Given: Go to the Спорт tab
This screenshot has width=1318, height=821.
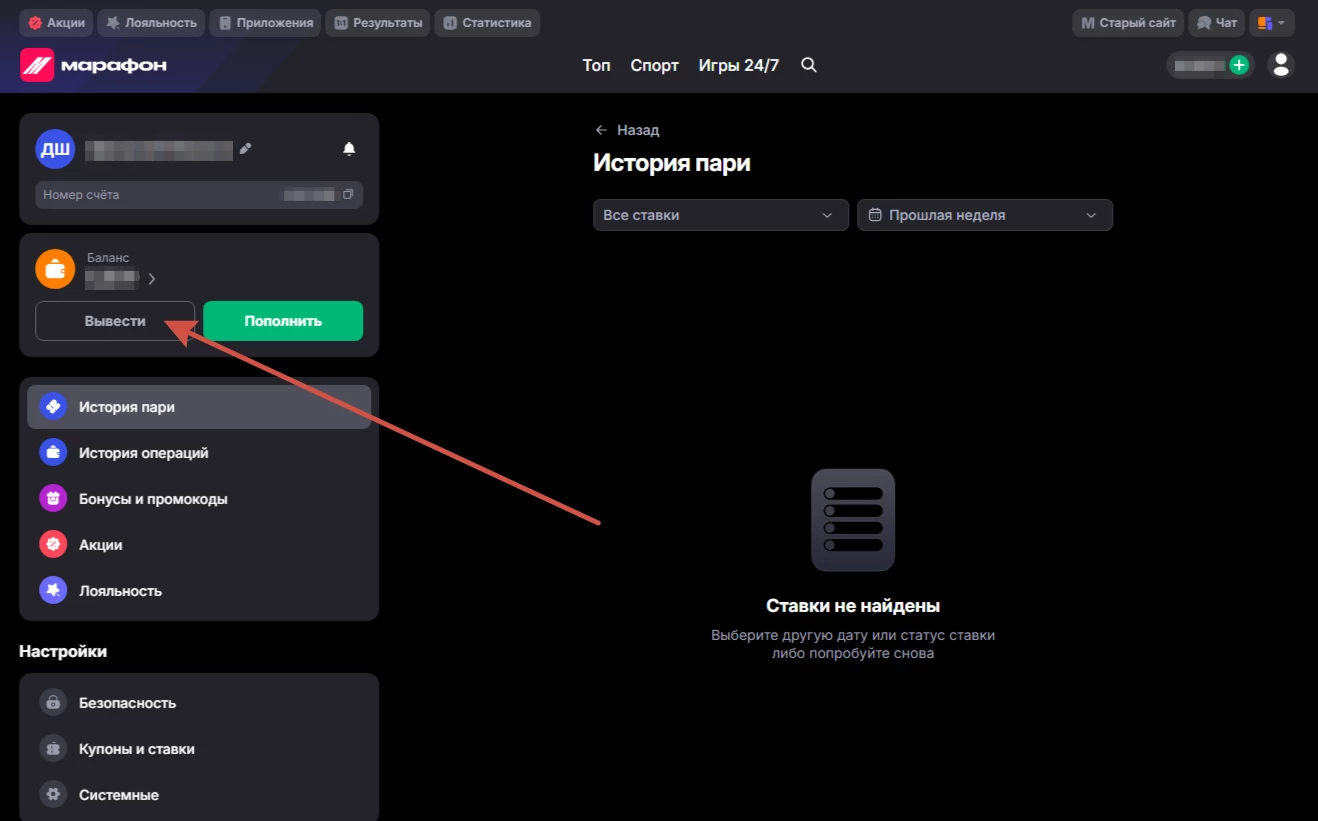Looking at the screenshot, I should (654, 65).
